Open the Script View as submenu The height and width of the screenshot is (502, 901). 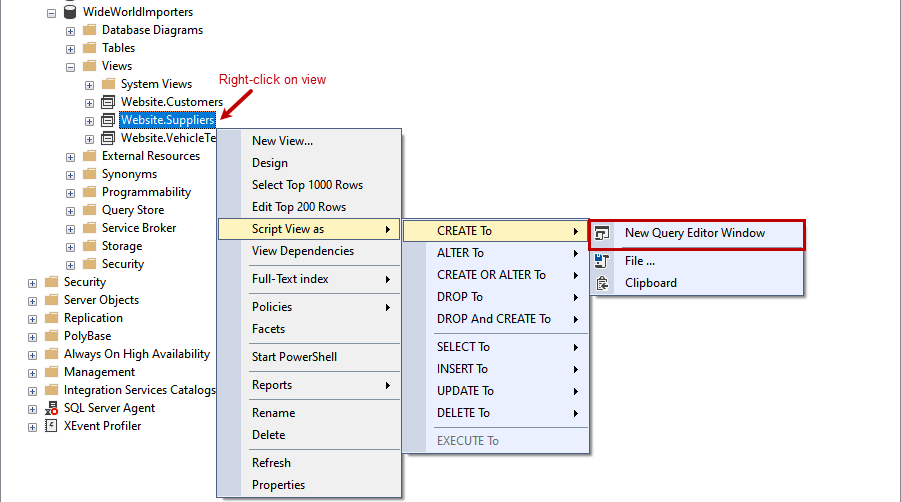point(309,229)
